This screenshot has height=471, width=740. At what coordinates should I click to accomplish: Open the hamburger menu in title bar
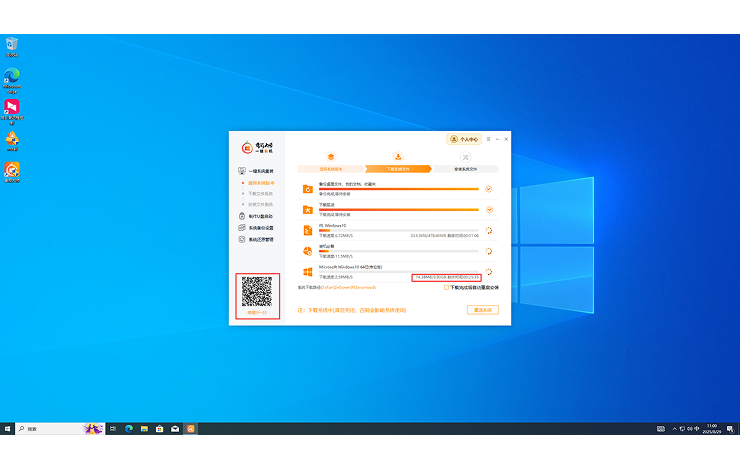(487, 140)
